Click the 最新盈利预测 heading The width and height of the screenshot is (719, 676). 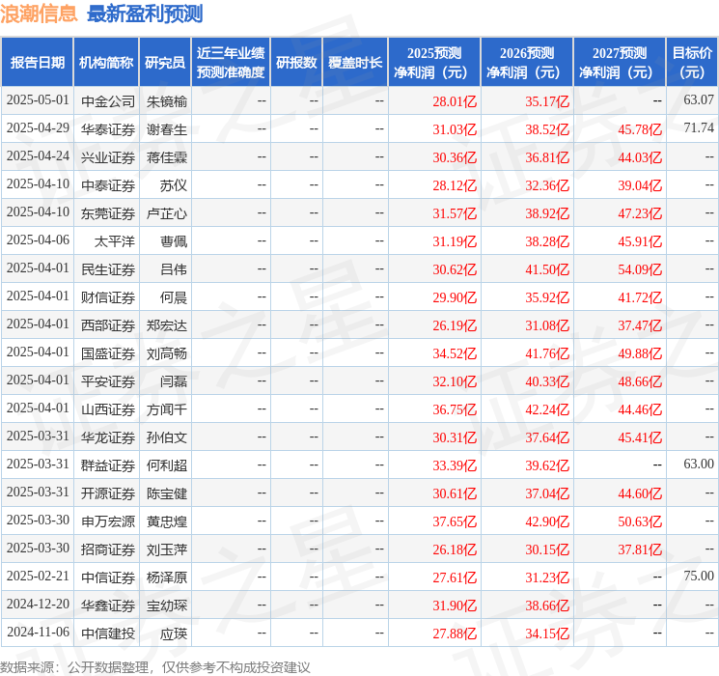tap(145, 14)
